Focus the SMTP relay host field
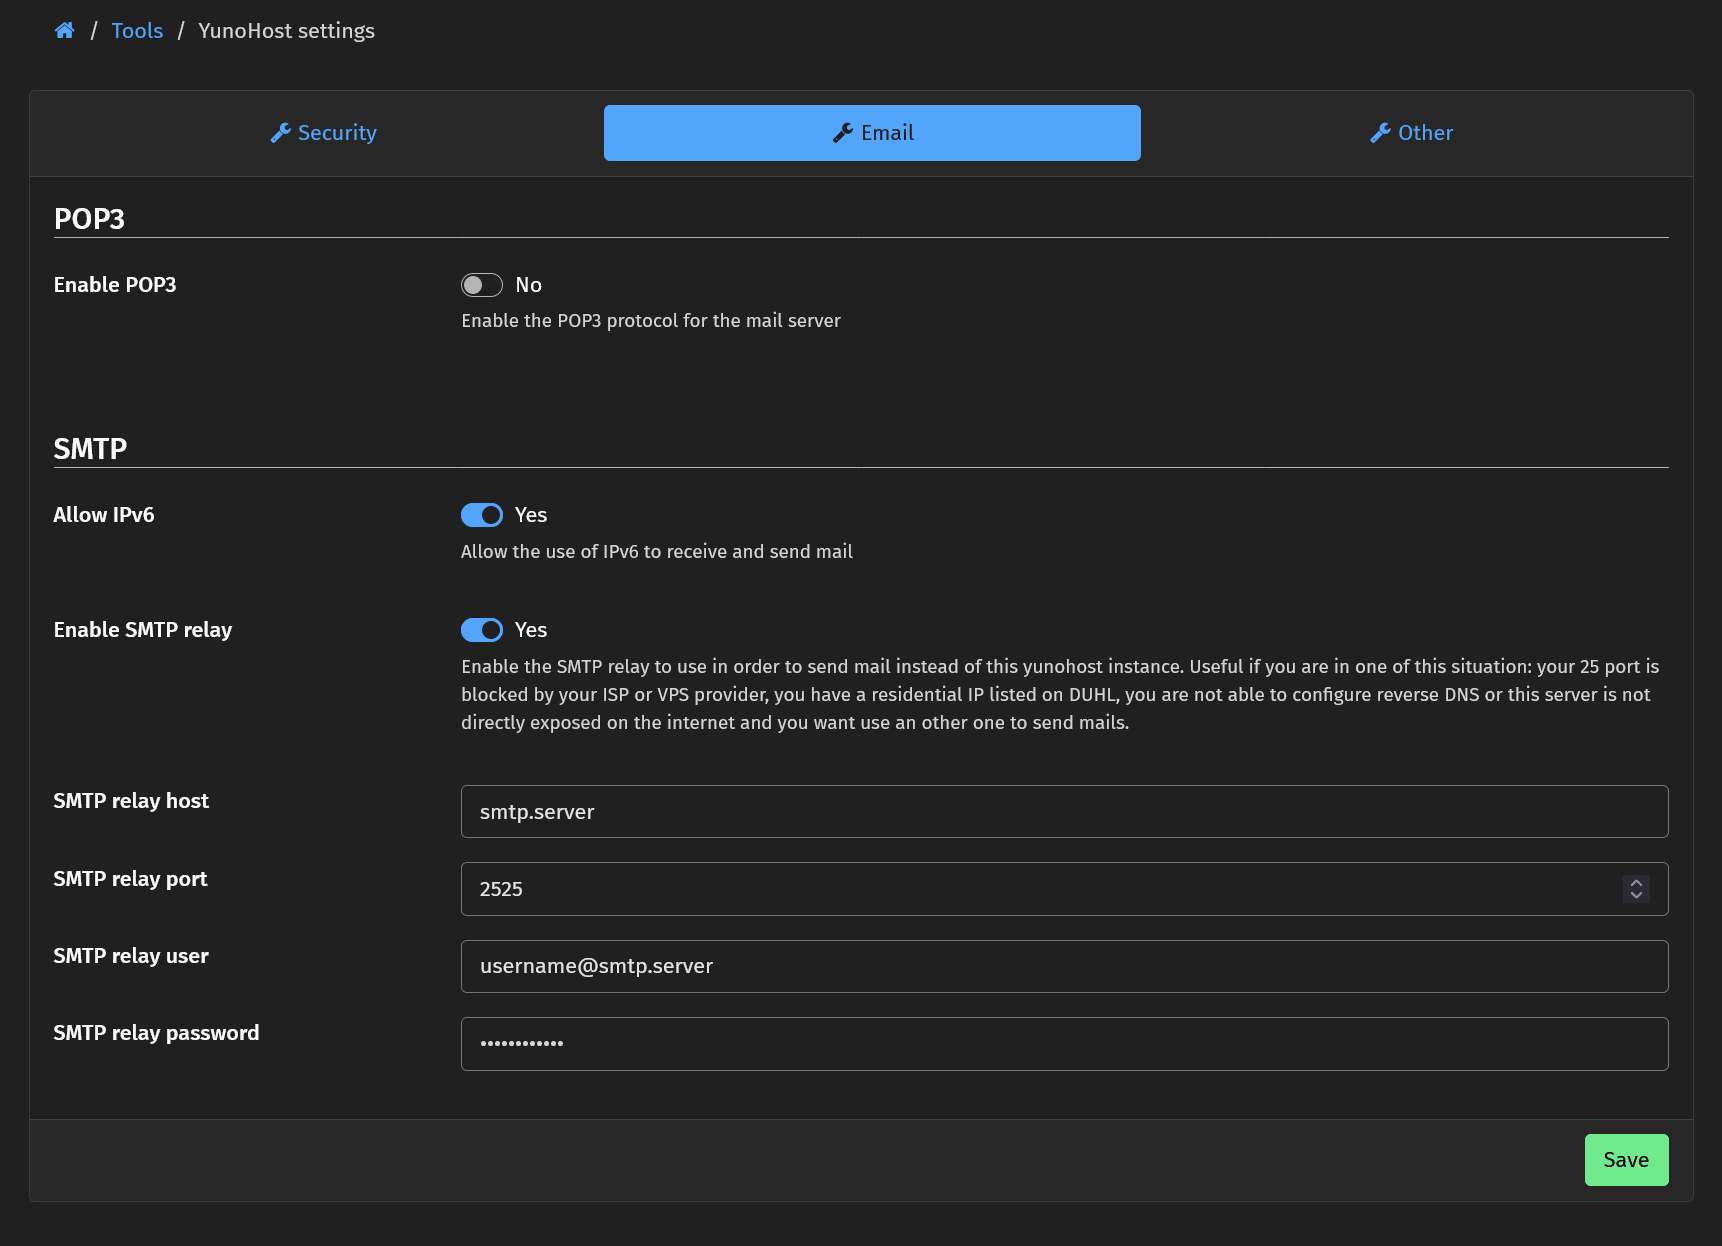The image size is (1722, 1246). (1063, 812)
